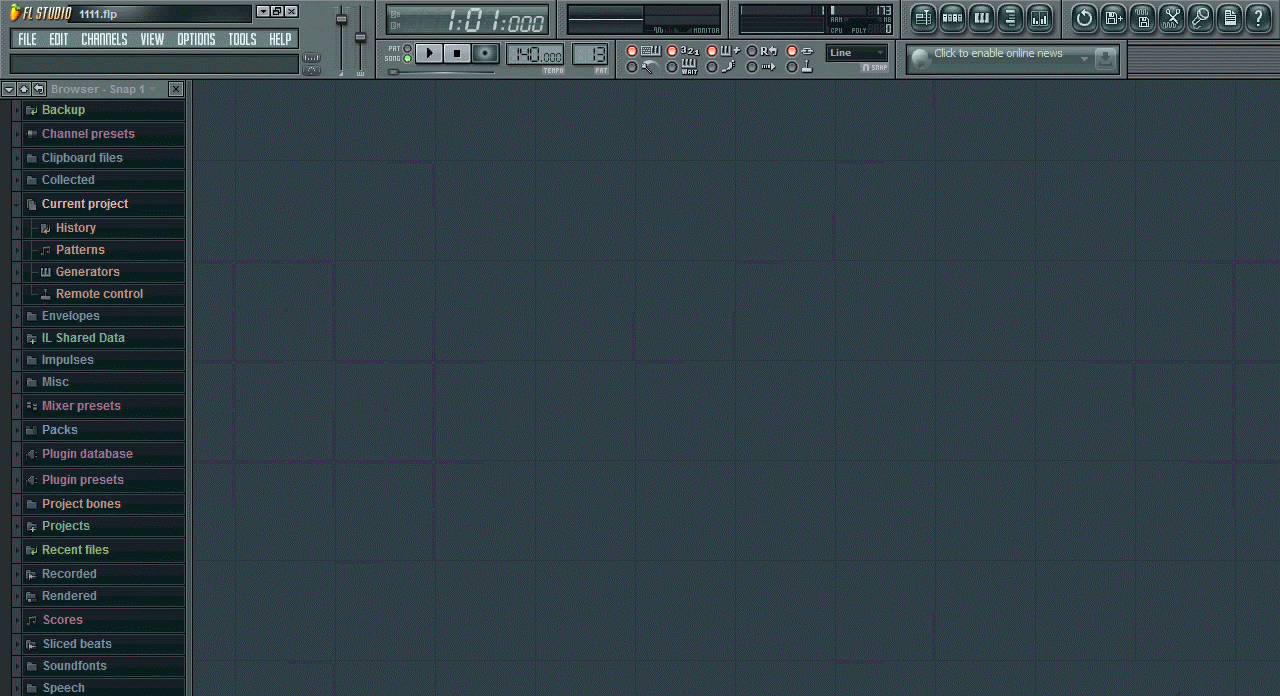Open the Piano Roll window button
This screenshot has height=696, width=1280.
pyautogui.click(x=981, y=18)
